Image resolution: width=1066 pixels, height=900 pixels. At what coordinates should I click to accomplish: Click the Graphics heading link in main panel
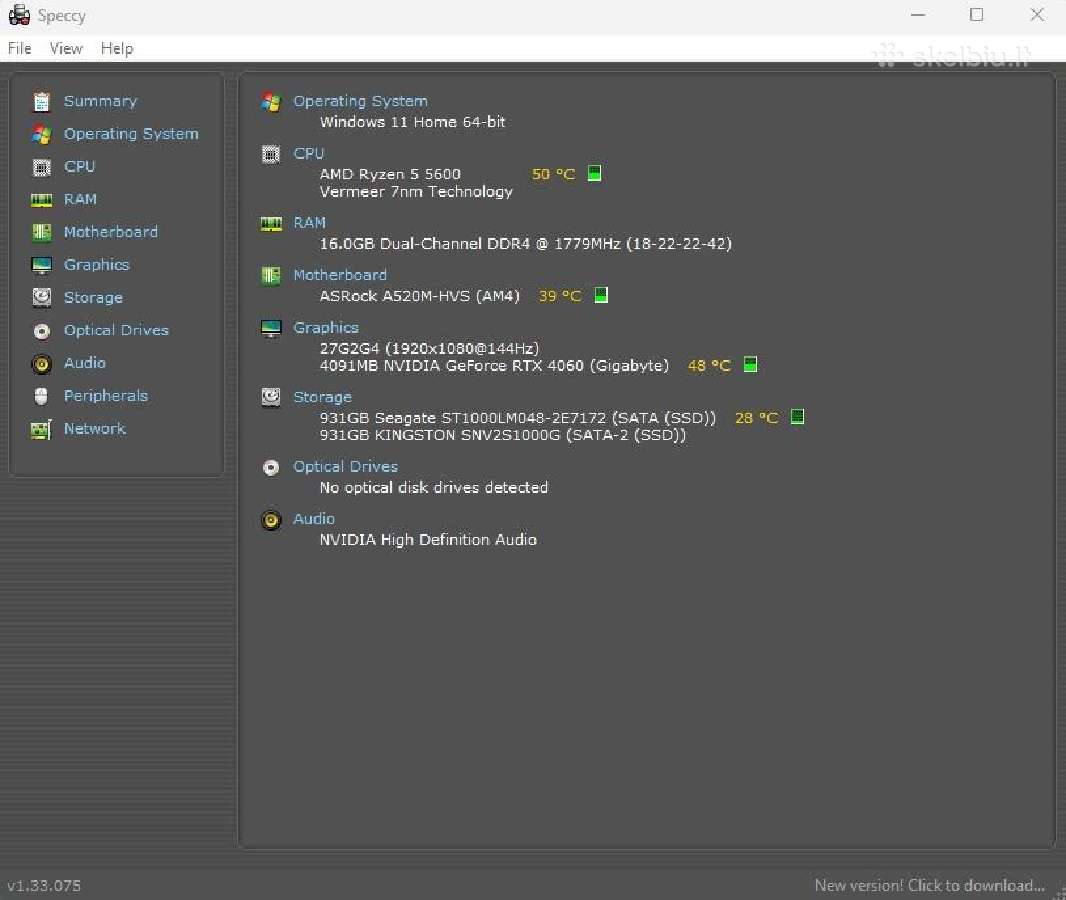[x=326, y=328]
